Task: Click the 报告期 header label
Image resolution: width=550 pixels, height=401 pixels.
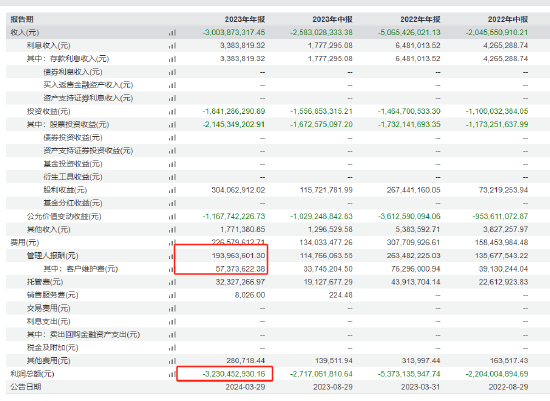Action: tap(22, 19)
